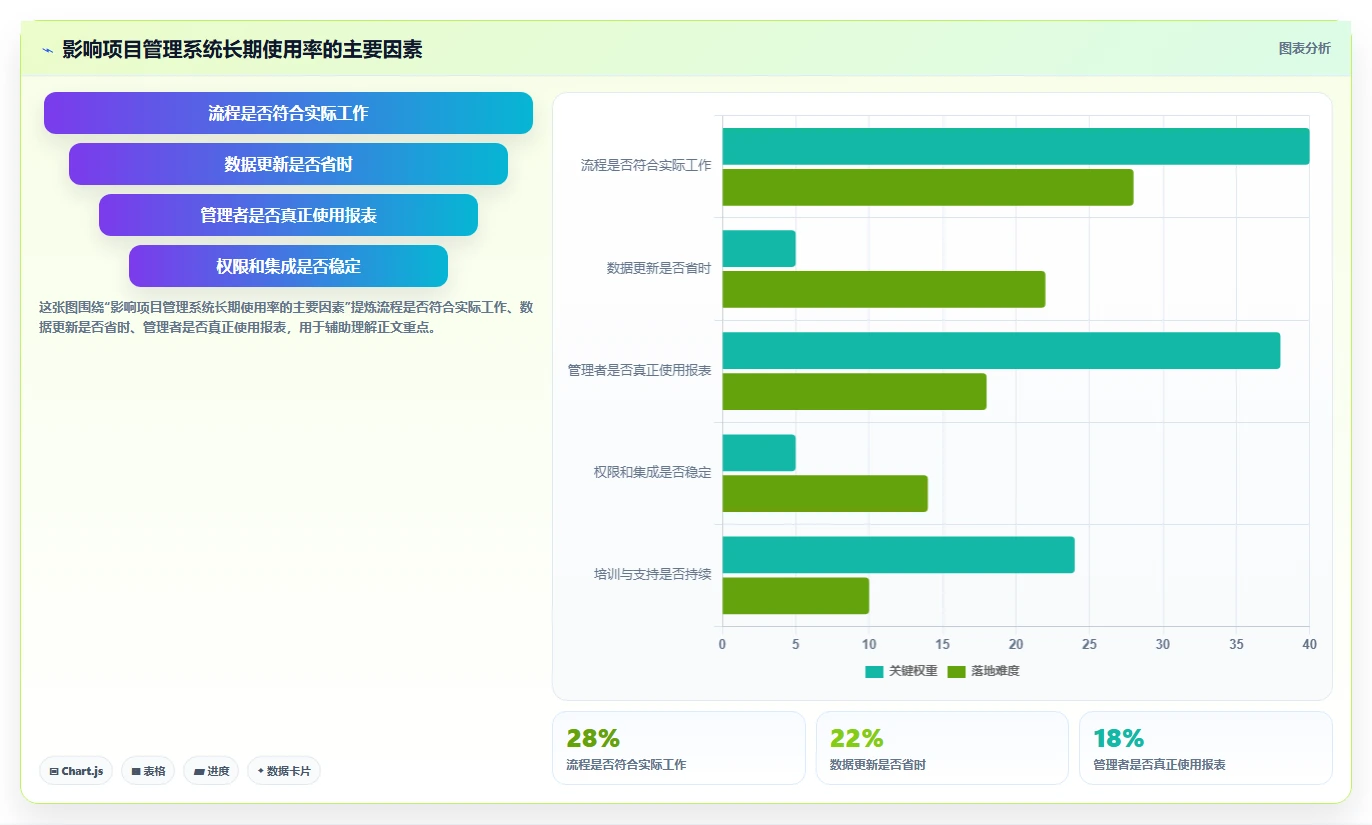The image size is (1372, 825).
Task: Select the 流程是否符合实际工作 funnel stage
Action: tap(288, 113)
